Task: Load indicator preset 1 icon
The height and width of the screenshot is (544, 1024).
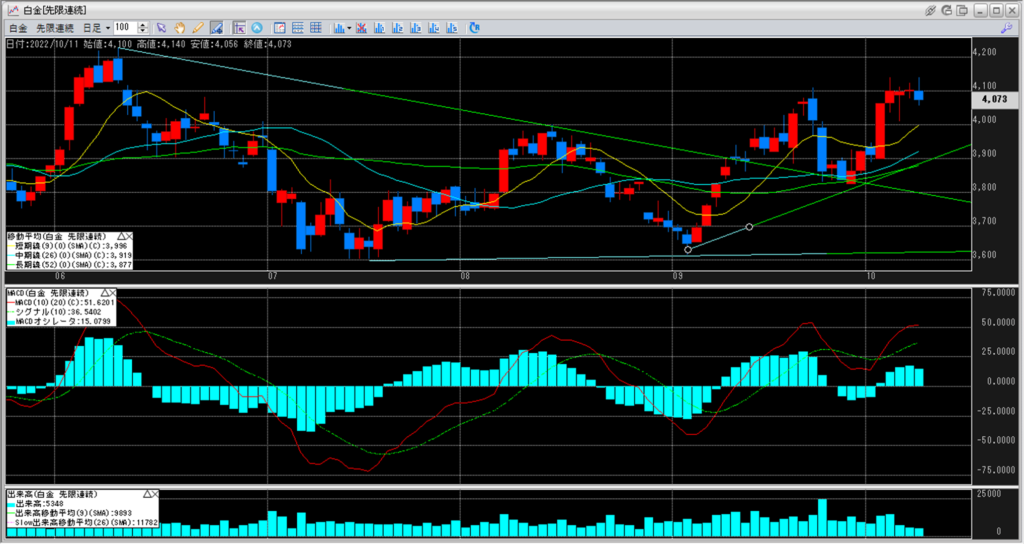Action: click(379, 28)
